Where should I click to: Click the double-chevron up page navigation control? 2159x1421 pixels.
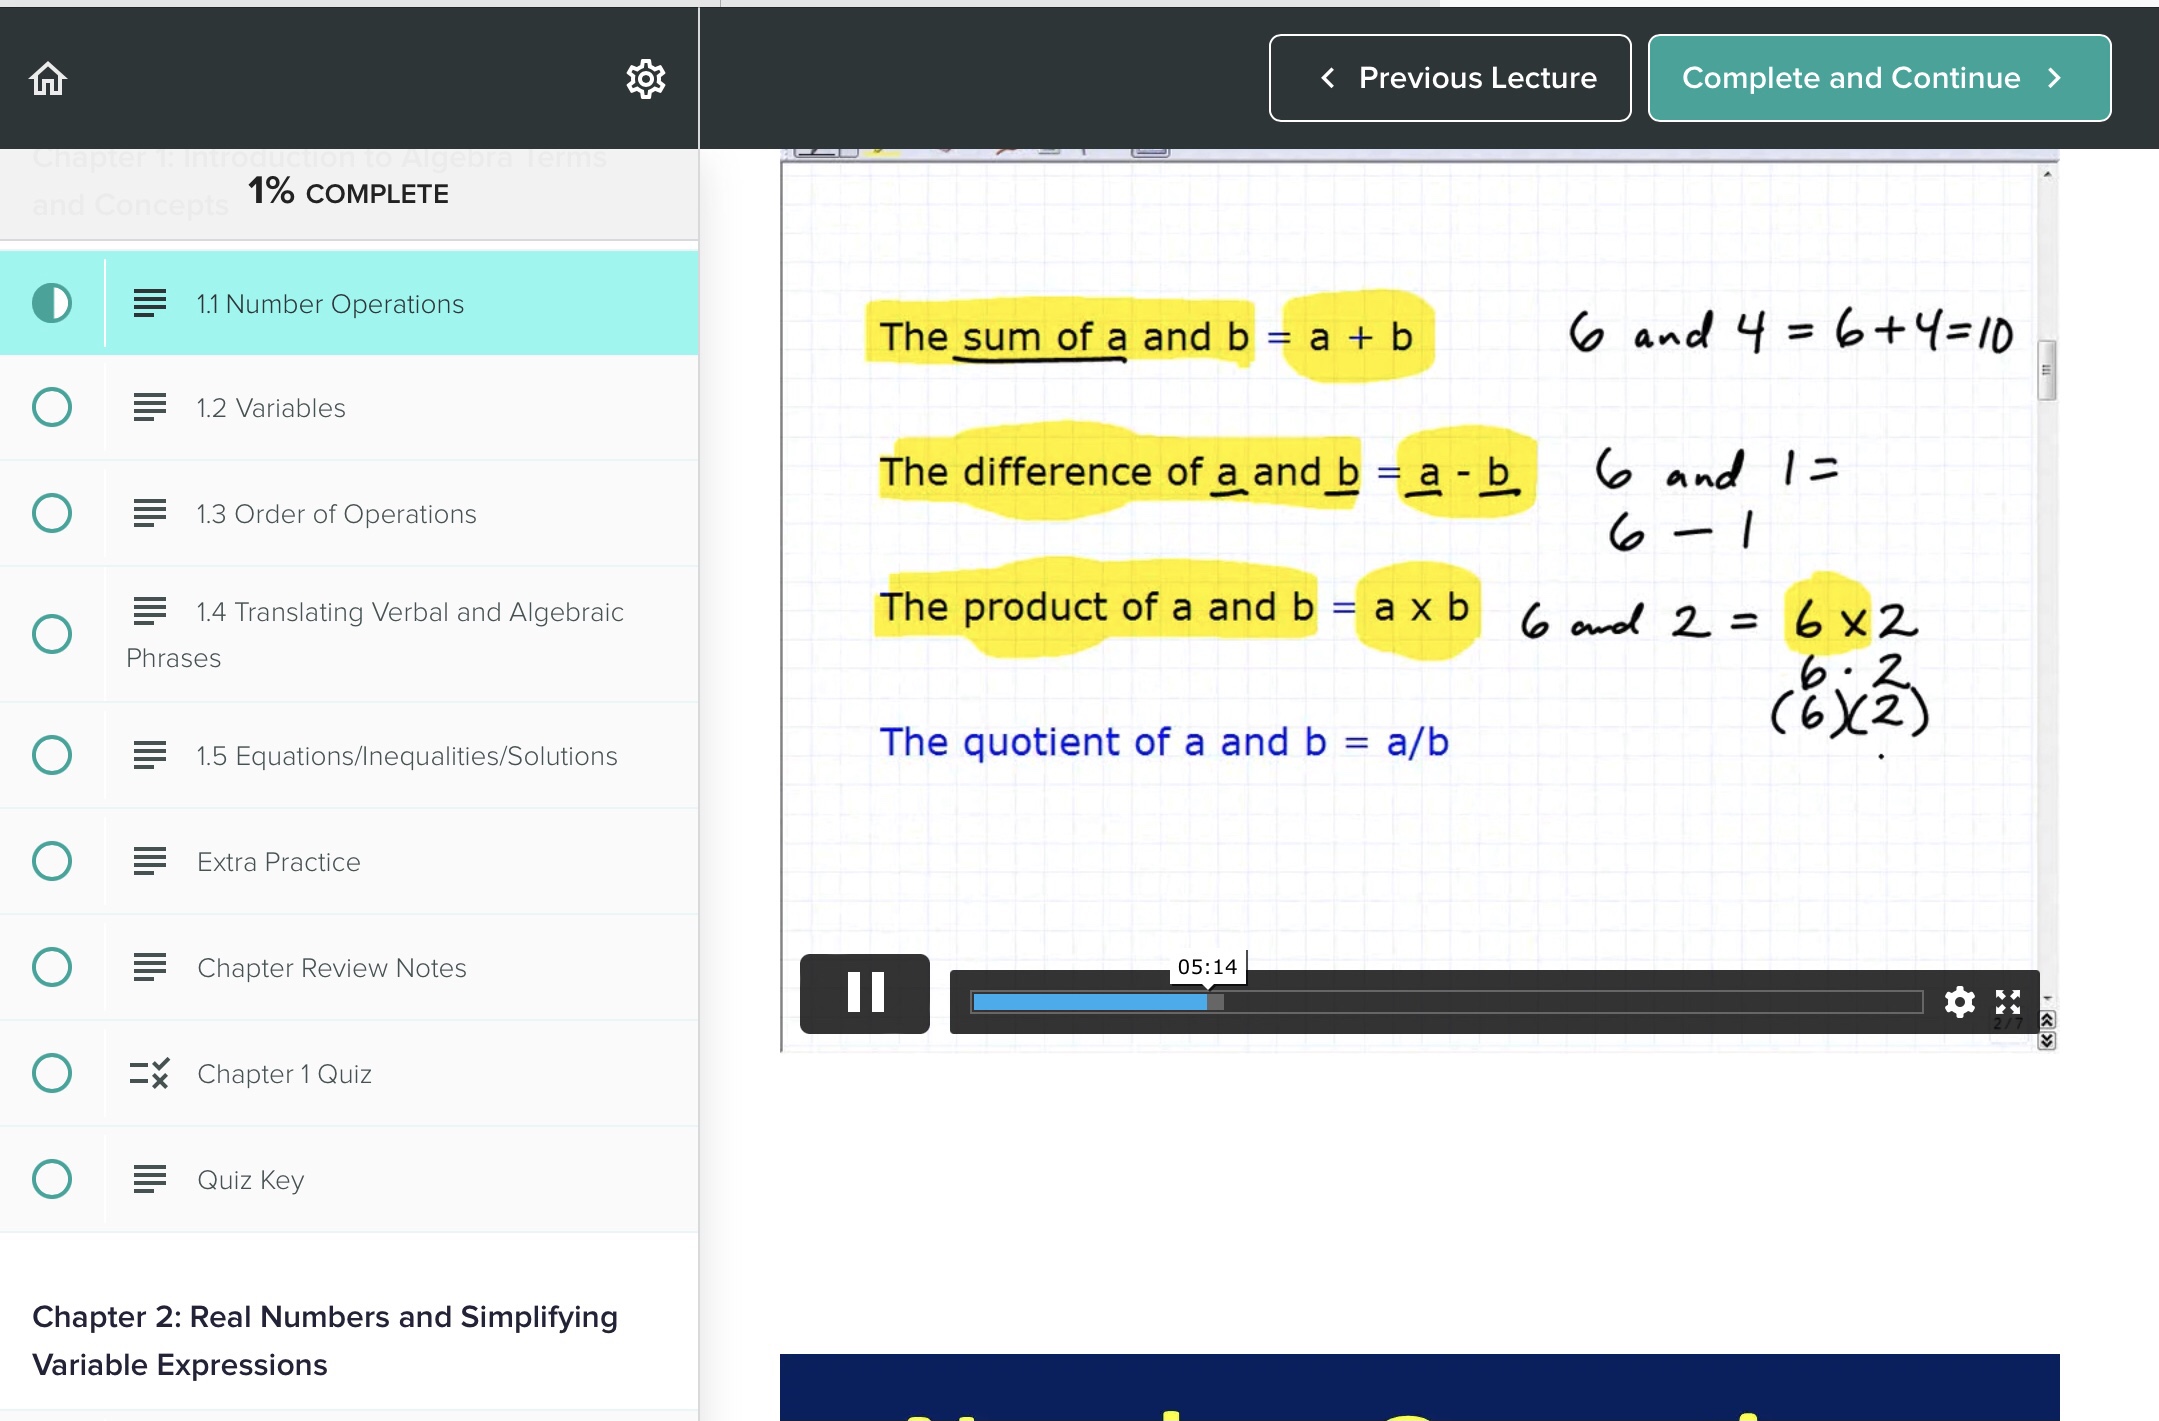[x=2048, y=1020]
